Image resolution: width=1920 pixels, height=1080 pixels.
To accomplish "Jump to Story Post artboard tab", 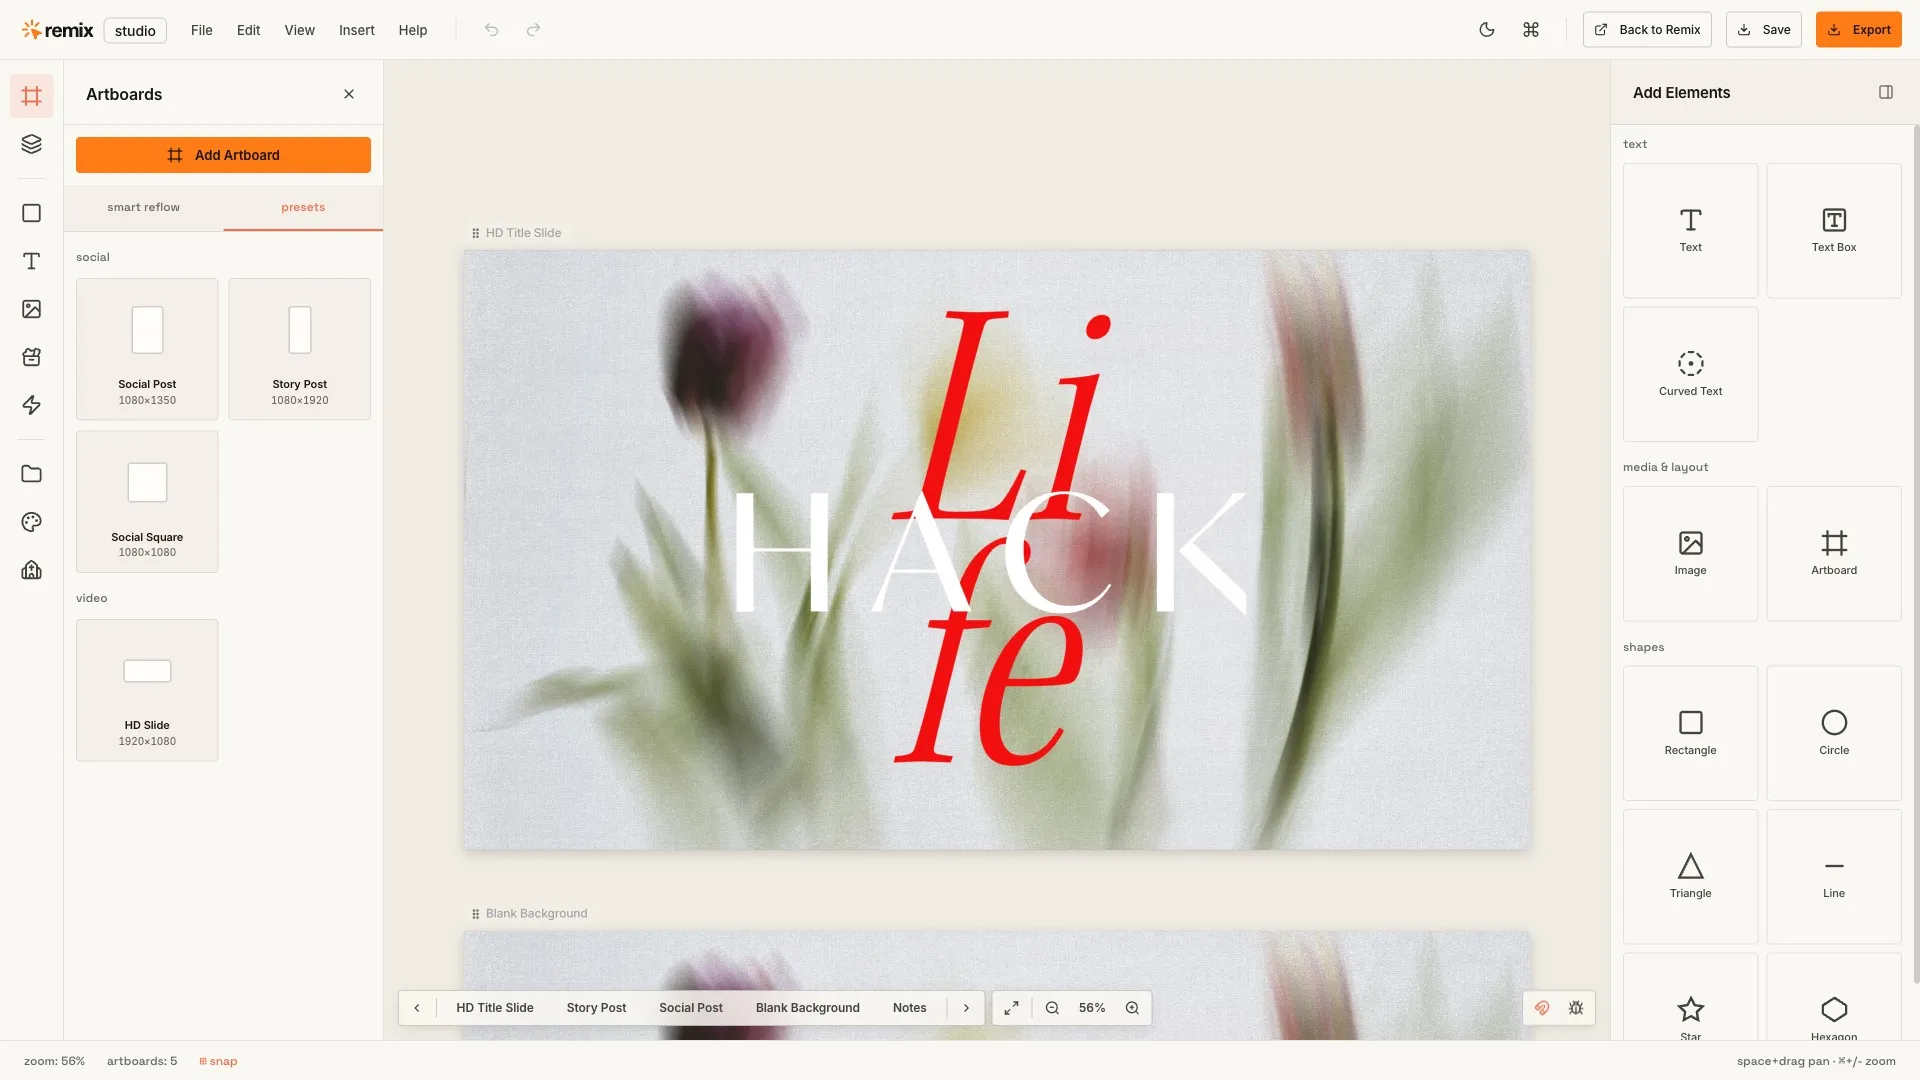I will coord(596,1008).
